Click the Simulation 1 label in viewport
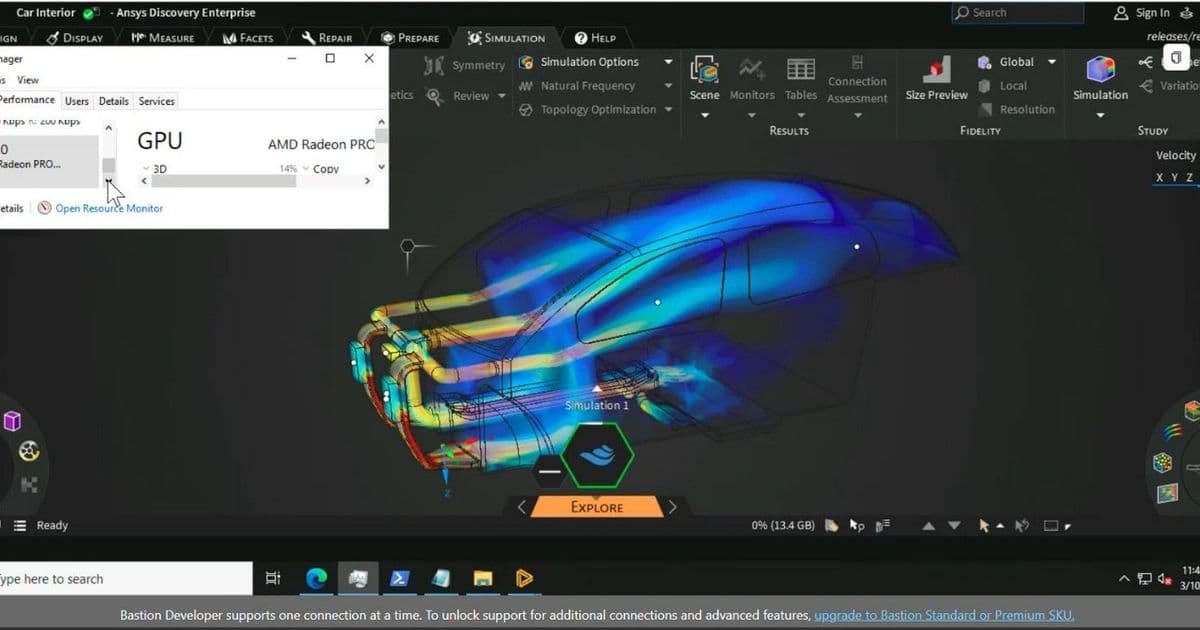 (x=597, y=405)
